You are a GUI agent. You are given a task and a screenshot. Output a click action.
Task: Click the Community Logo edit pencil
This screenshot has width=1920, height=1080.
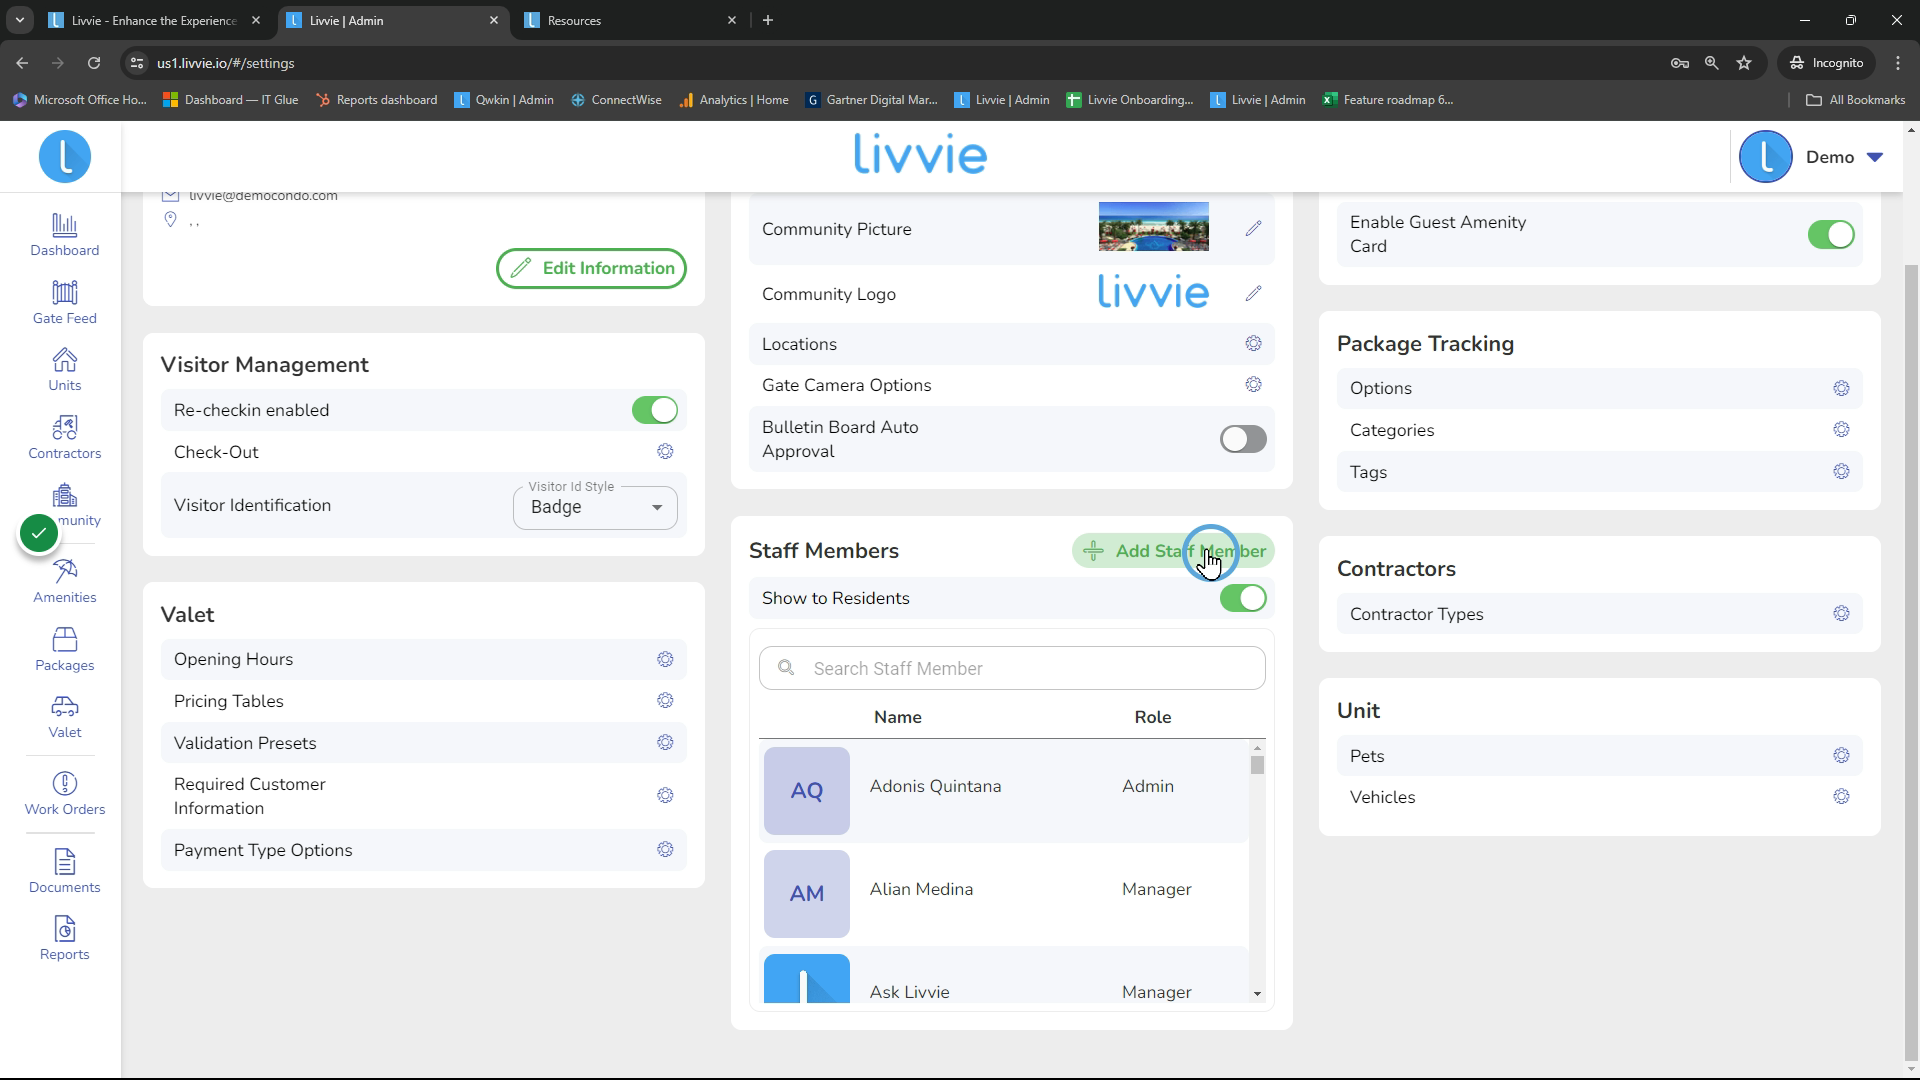point(1253,294)
